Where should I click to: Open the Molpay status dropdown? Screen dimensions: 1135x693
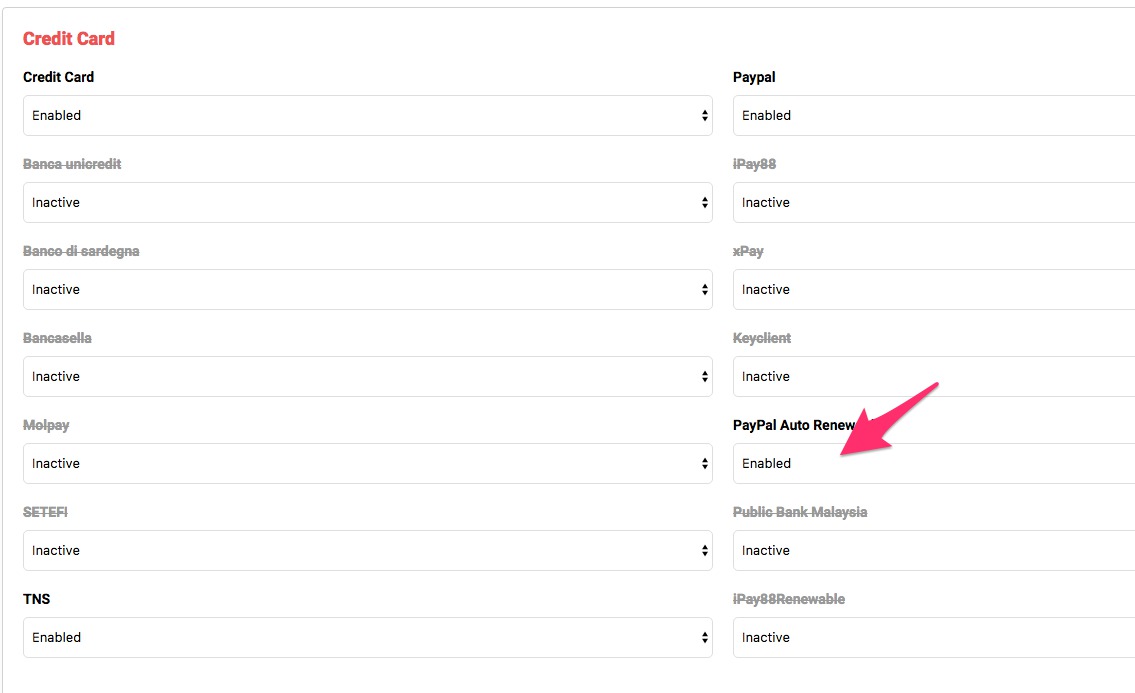click(367, 464)
